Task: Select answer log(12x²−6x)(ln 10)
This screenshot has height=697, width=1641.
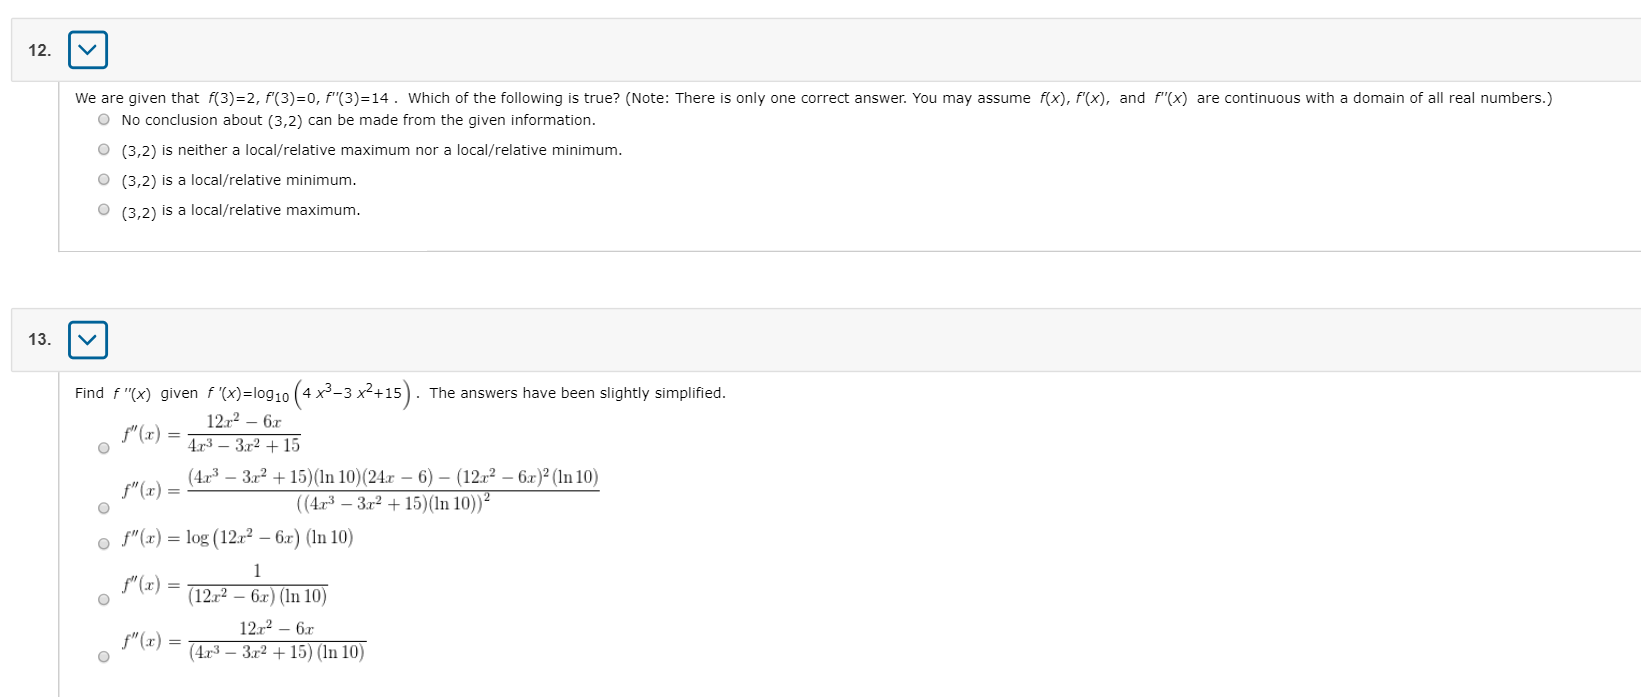Action: [104, 544]
